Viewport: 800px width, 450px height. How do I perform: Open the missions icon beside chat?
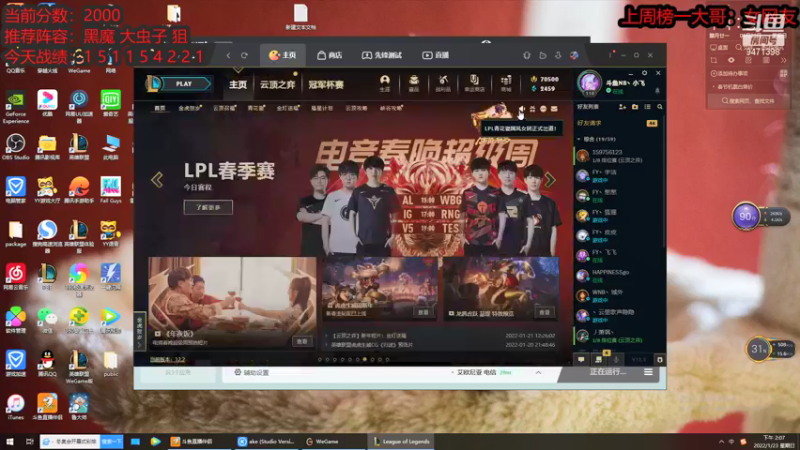(598, 360)
